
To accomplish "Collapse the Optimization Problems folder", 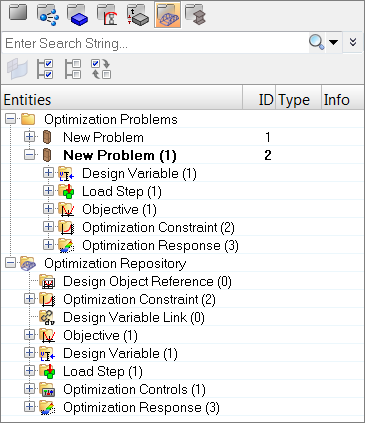I will coord(11,119).
